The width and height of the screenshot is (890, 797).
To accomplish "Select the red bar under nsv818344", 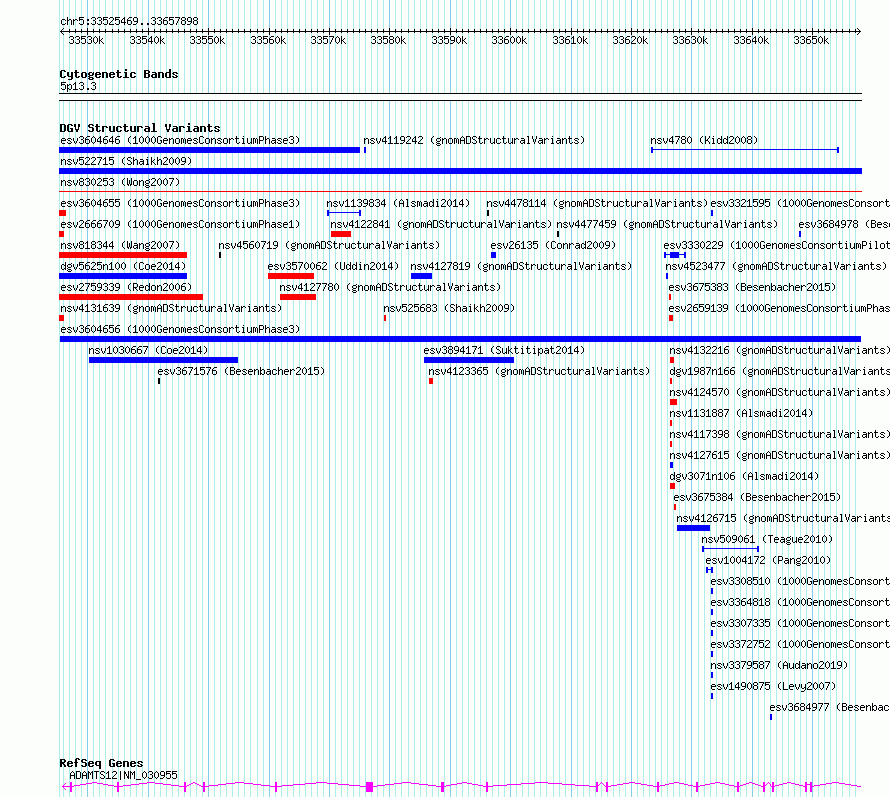I will tap(123, 255).
